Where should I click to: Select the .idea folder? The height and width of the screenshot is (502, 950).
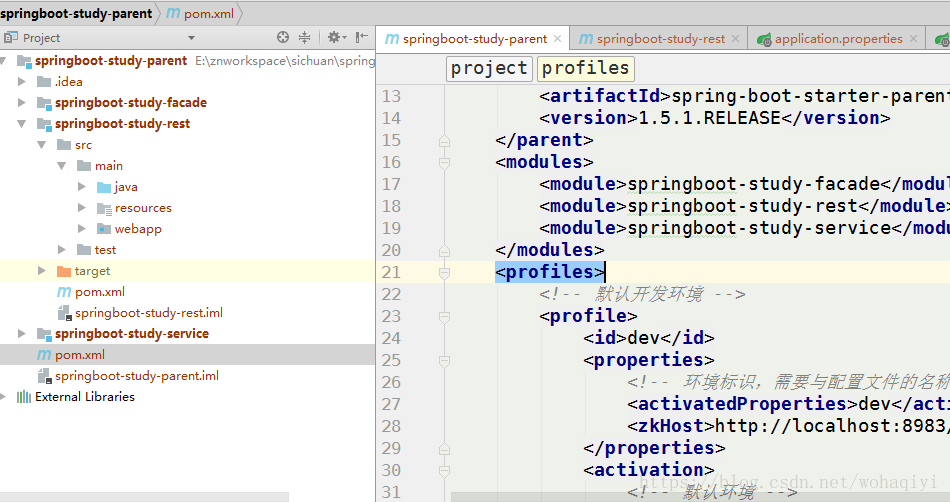(68, 82)
